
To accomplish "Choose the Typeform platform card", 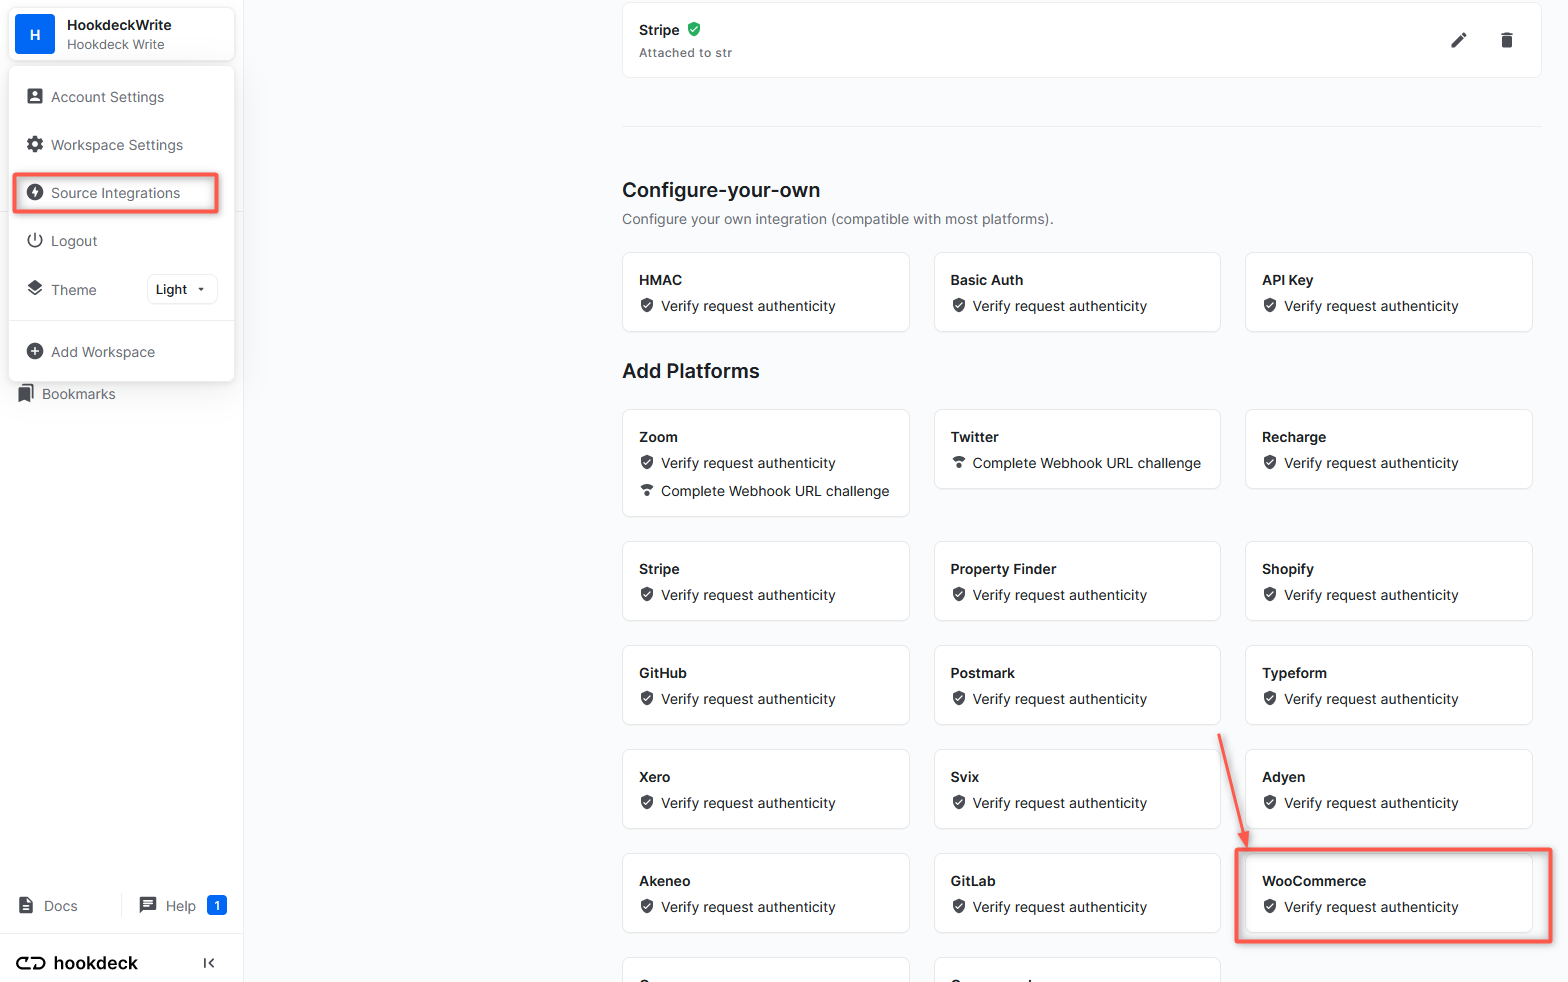I will (x=1389, y=685).
